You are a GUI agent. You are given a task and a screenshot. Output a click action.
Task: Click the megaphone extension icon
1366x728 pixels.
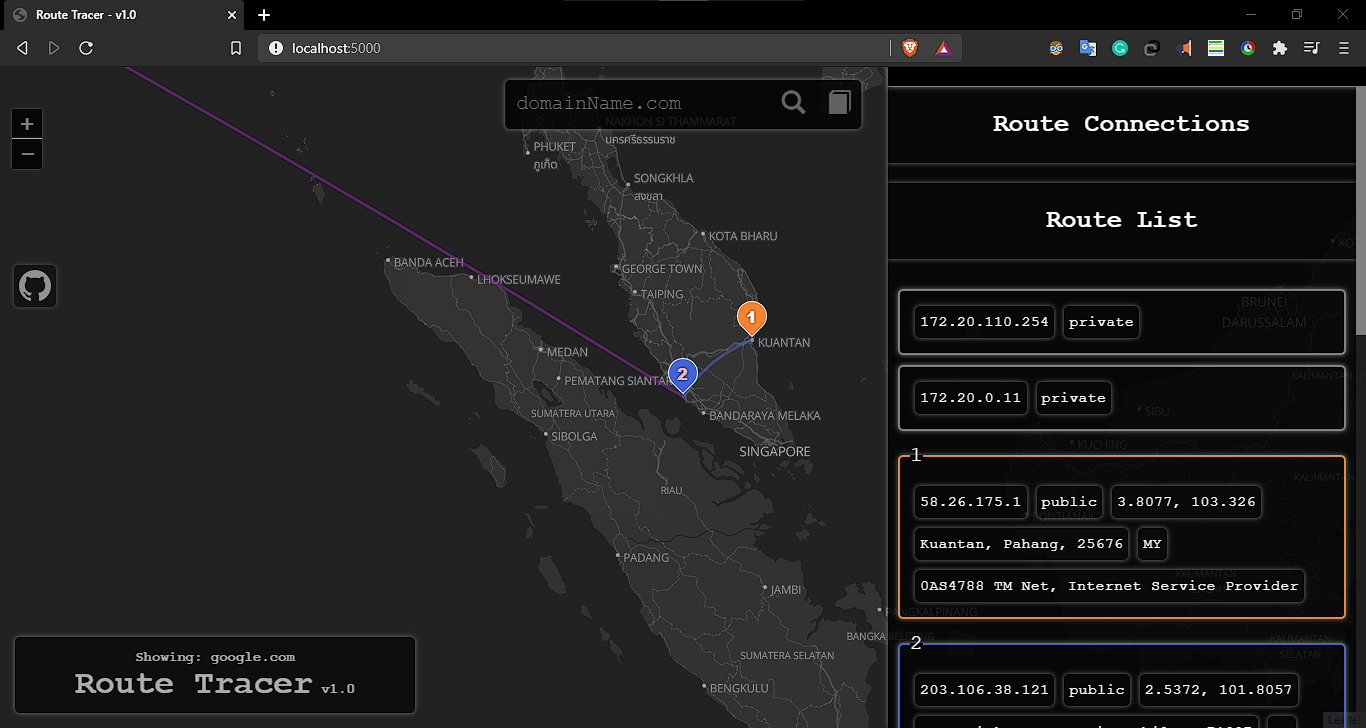click(x=1184, y=48)
